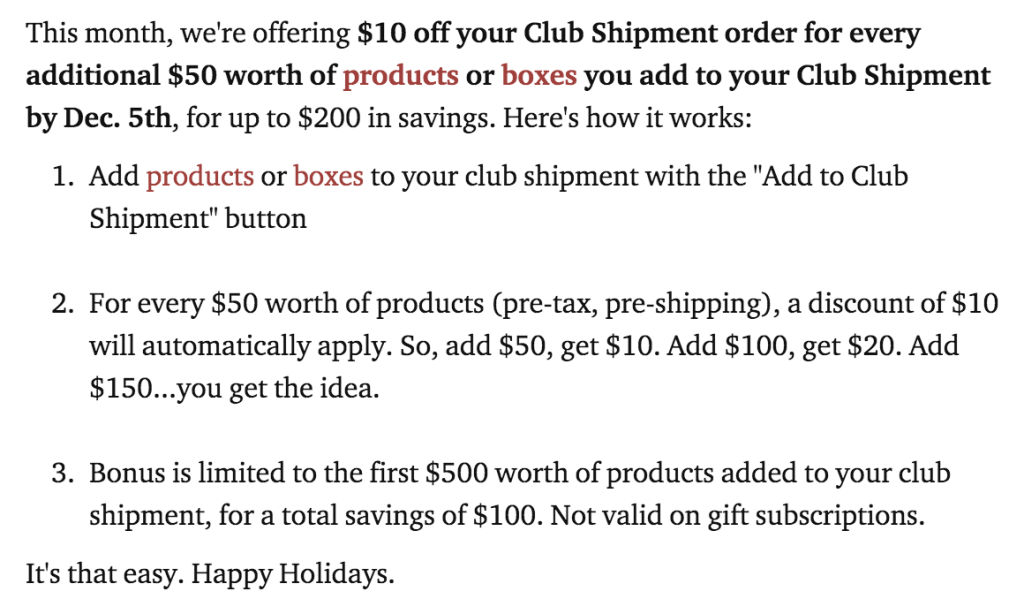Select the list number "2." marker
This screenshot has width=1024, height=599.
63,304
